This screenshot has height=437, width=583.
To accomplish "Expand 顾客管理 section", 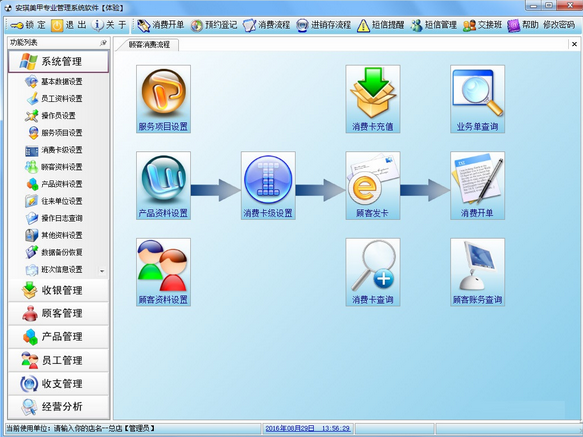I will point(58,314).
